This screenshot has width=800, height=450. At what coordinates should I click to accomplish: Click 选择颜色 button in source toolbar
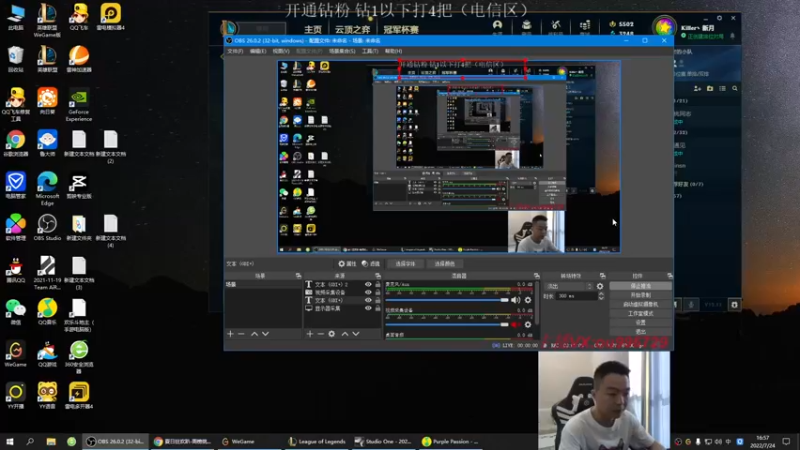click(444, 264)
